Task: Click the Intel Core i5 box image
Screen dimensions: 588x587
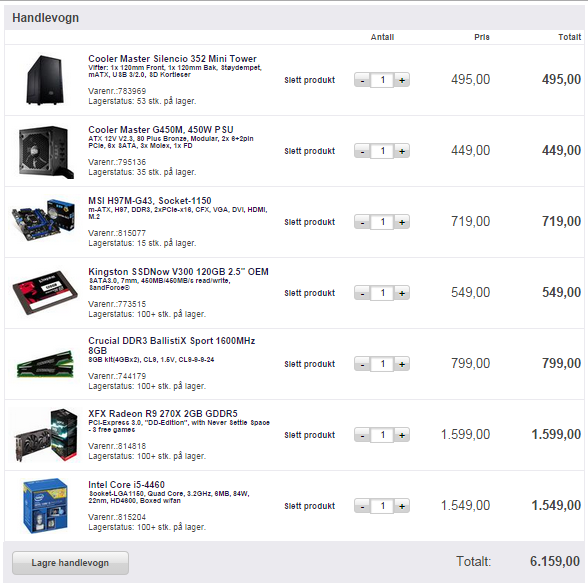Action: pyautogui.click(x=45, y=505)
